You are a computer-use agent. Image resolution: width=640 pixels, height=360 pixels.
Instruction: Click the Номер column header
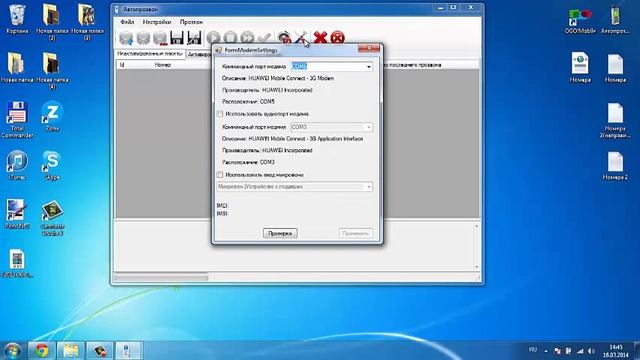pos(163,65)
